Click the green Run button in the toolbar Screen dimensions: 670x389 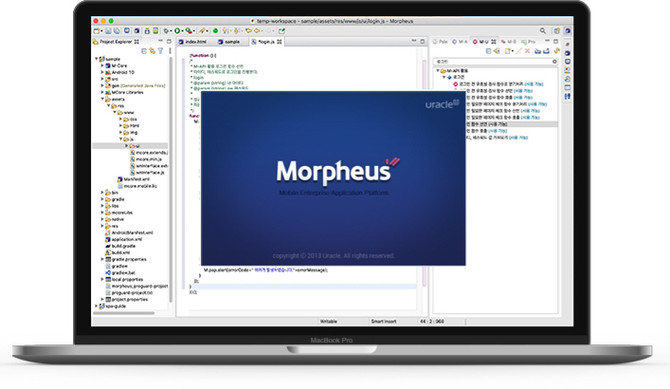click(x=177, y=31)
